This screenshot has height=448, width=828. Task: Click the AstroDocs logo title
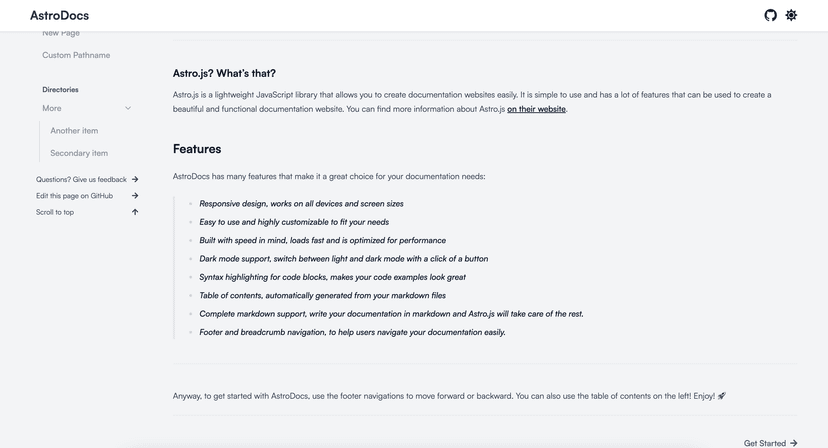coord(59,16)
